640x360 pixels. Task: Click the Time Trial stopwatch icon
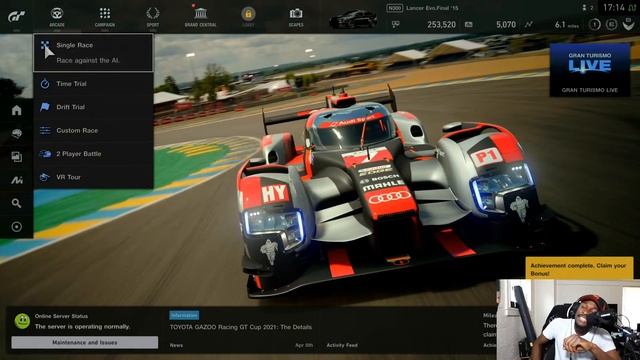tap(45, 84)
